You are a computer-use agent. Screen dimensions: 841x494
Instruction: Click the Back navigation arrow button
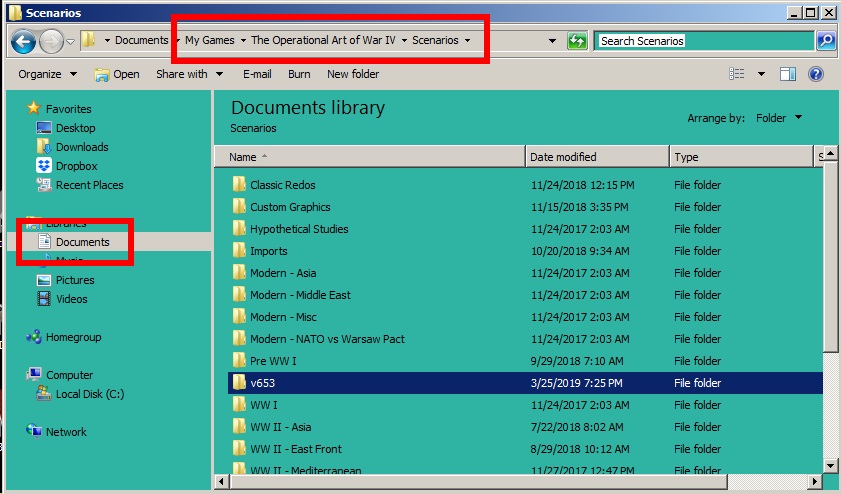[x=23, y=41]
